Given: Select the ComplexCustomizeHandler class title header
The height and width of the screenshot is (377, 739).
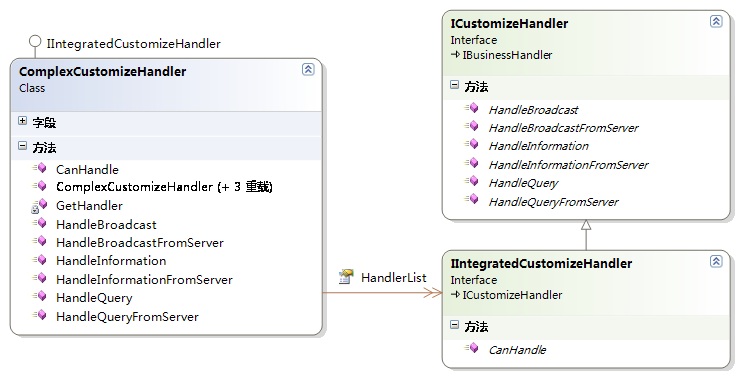Looking at the screenshot, I should [x=103, y=72].
